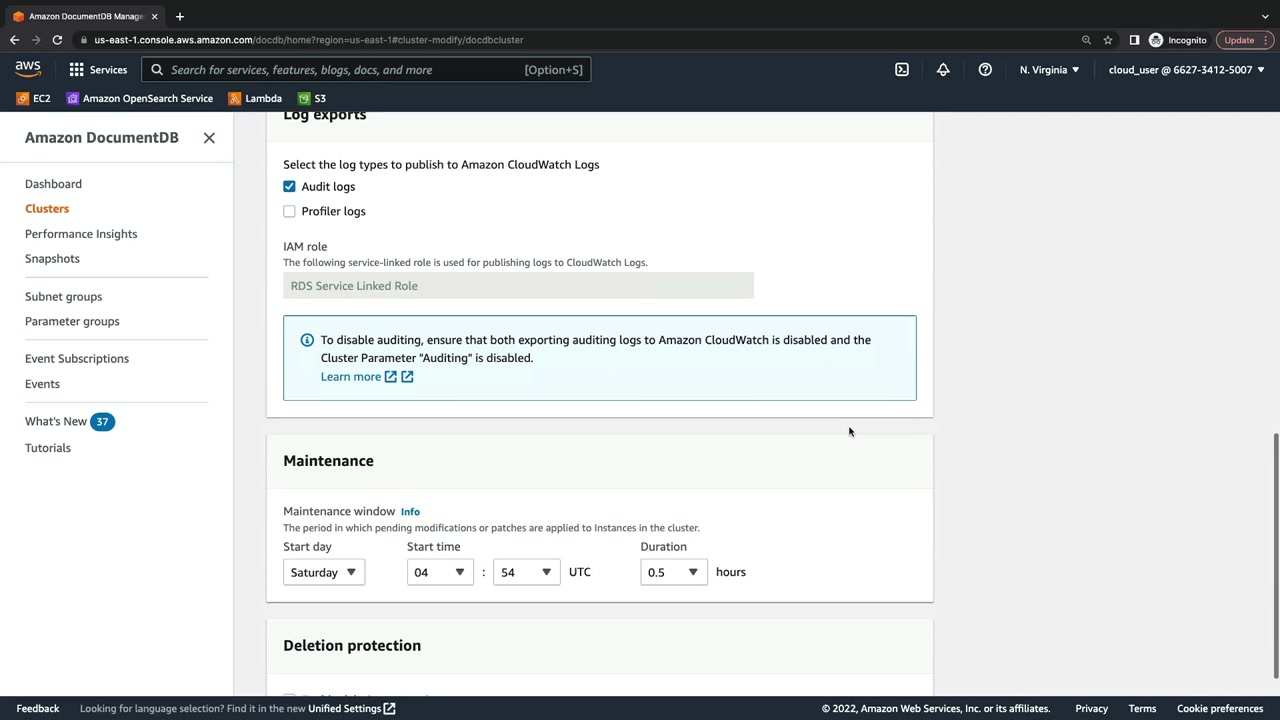Click the AWS logo home icon

pyautogui.click(x=28, y=69)
